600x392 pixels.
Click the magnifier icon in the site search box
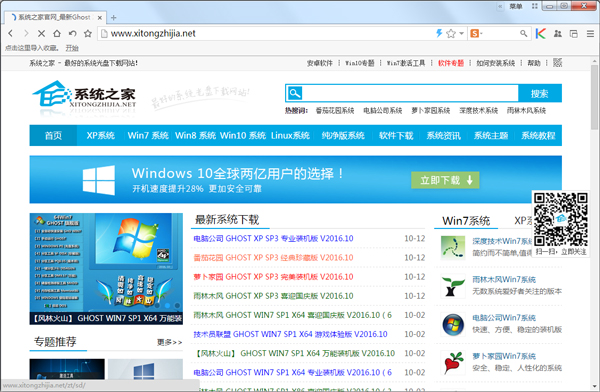[x=295, y=93]
